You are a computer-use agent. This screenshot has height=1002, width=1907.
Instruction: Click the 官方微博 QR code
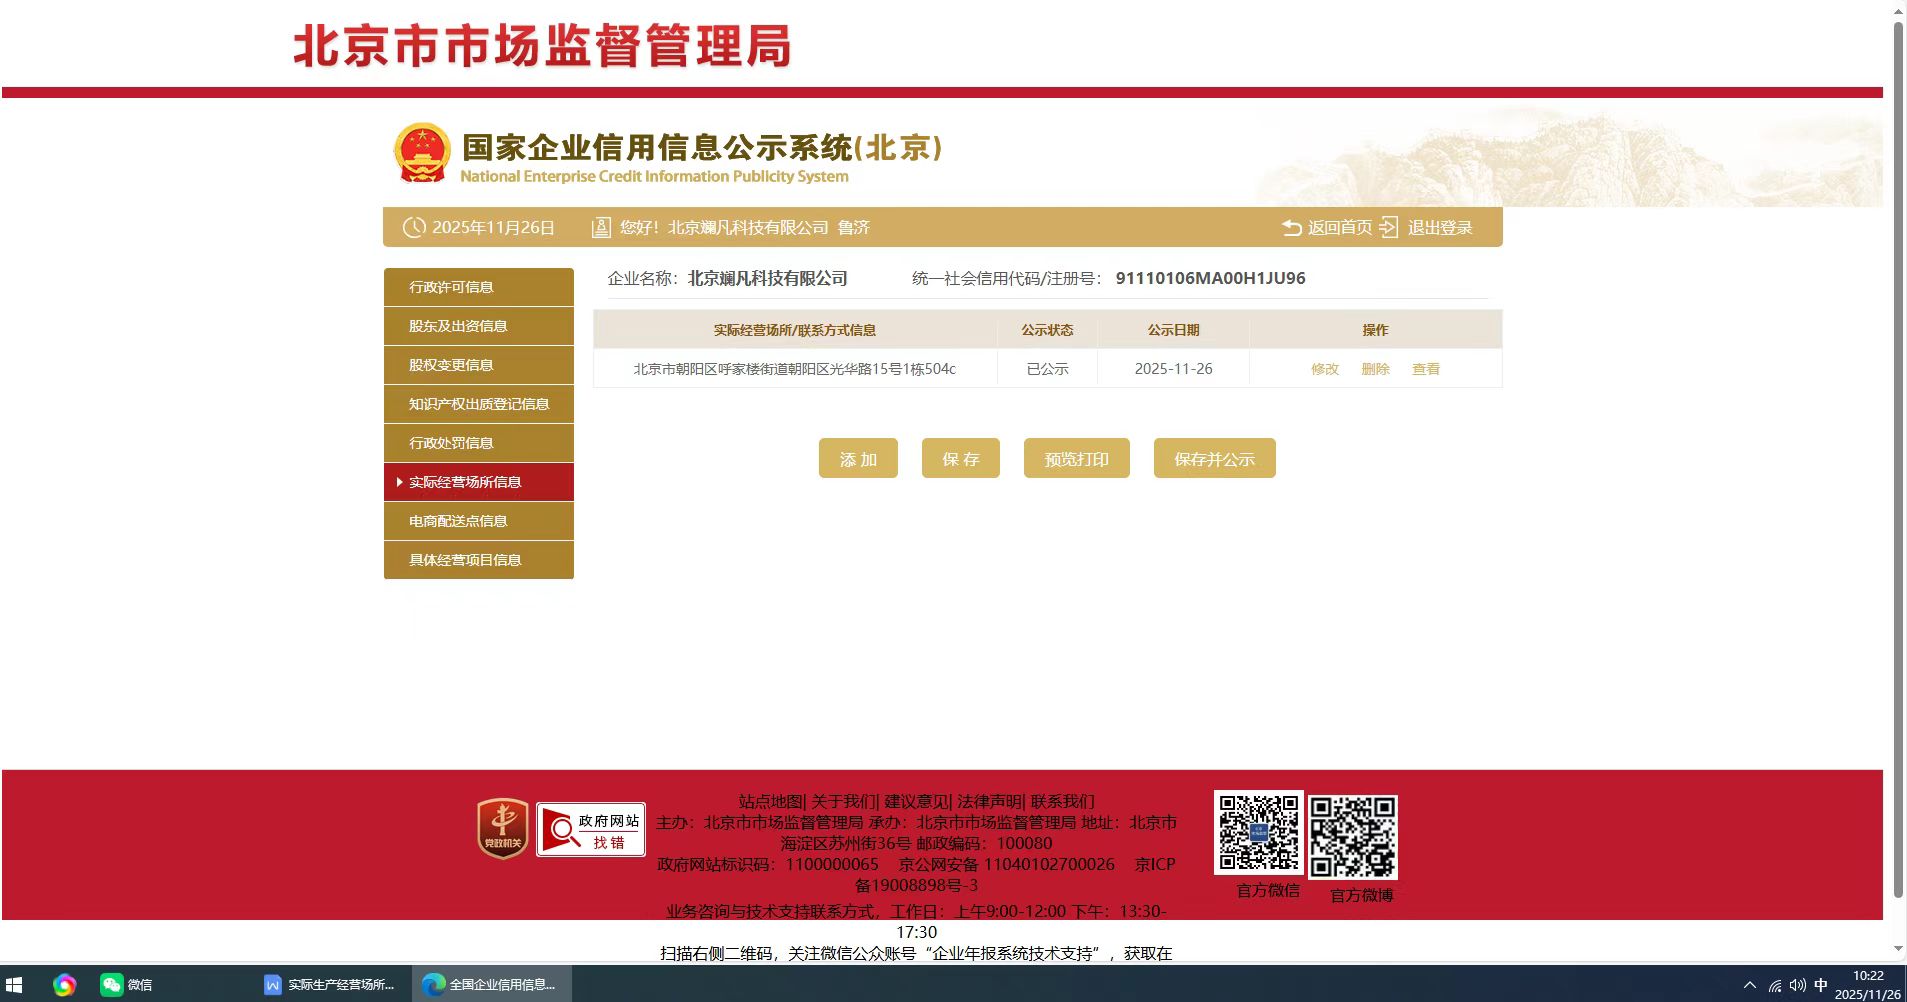click(1353, 837)
